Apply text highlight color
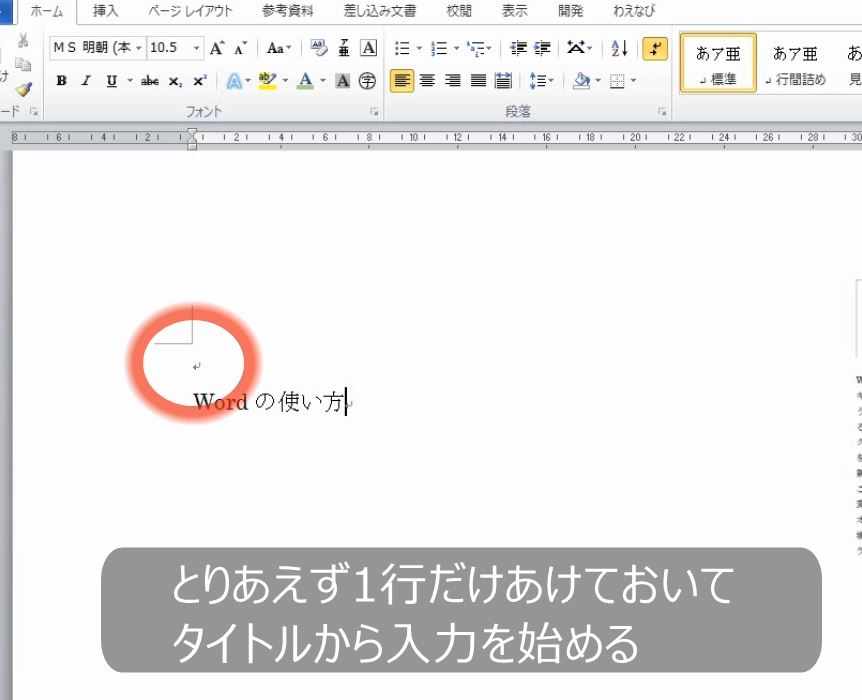 pyautogui.click(x=267, y=81)
